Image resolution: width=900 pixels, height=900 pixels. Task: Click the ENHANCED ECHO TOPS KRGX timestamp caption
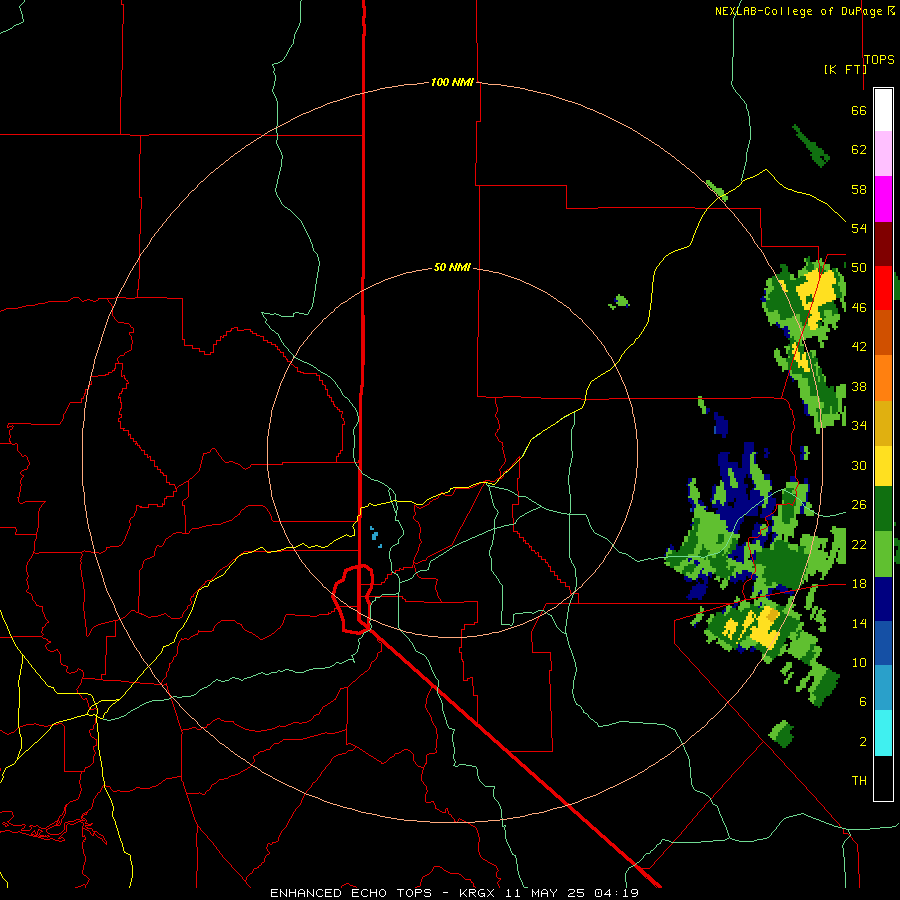coord(454,893)
